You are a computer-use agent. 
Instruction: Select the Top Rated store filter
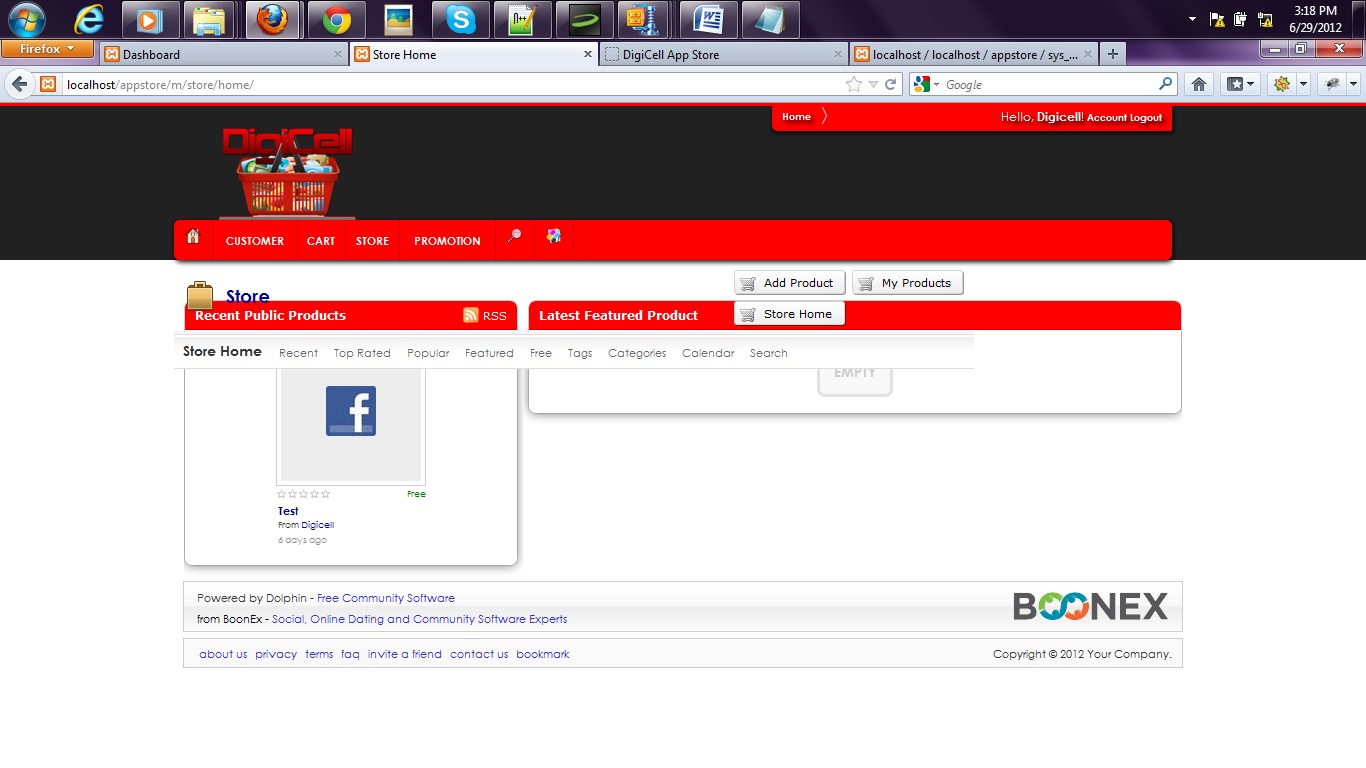tap(362, 353)
